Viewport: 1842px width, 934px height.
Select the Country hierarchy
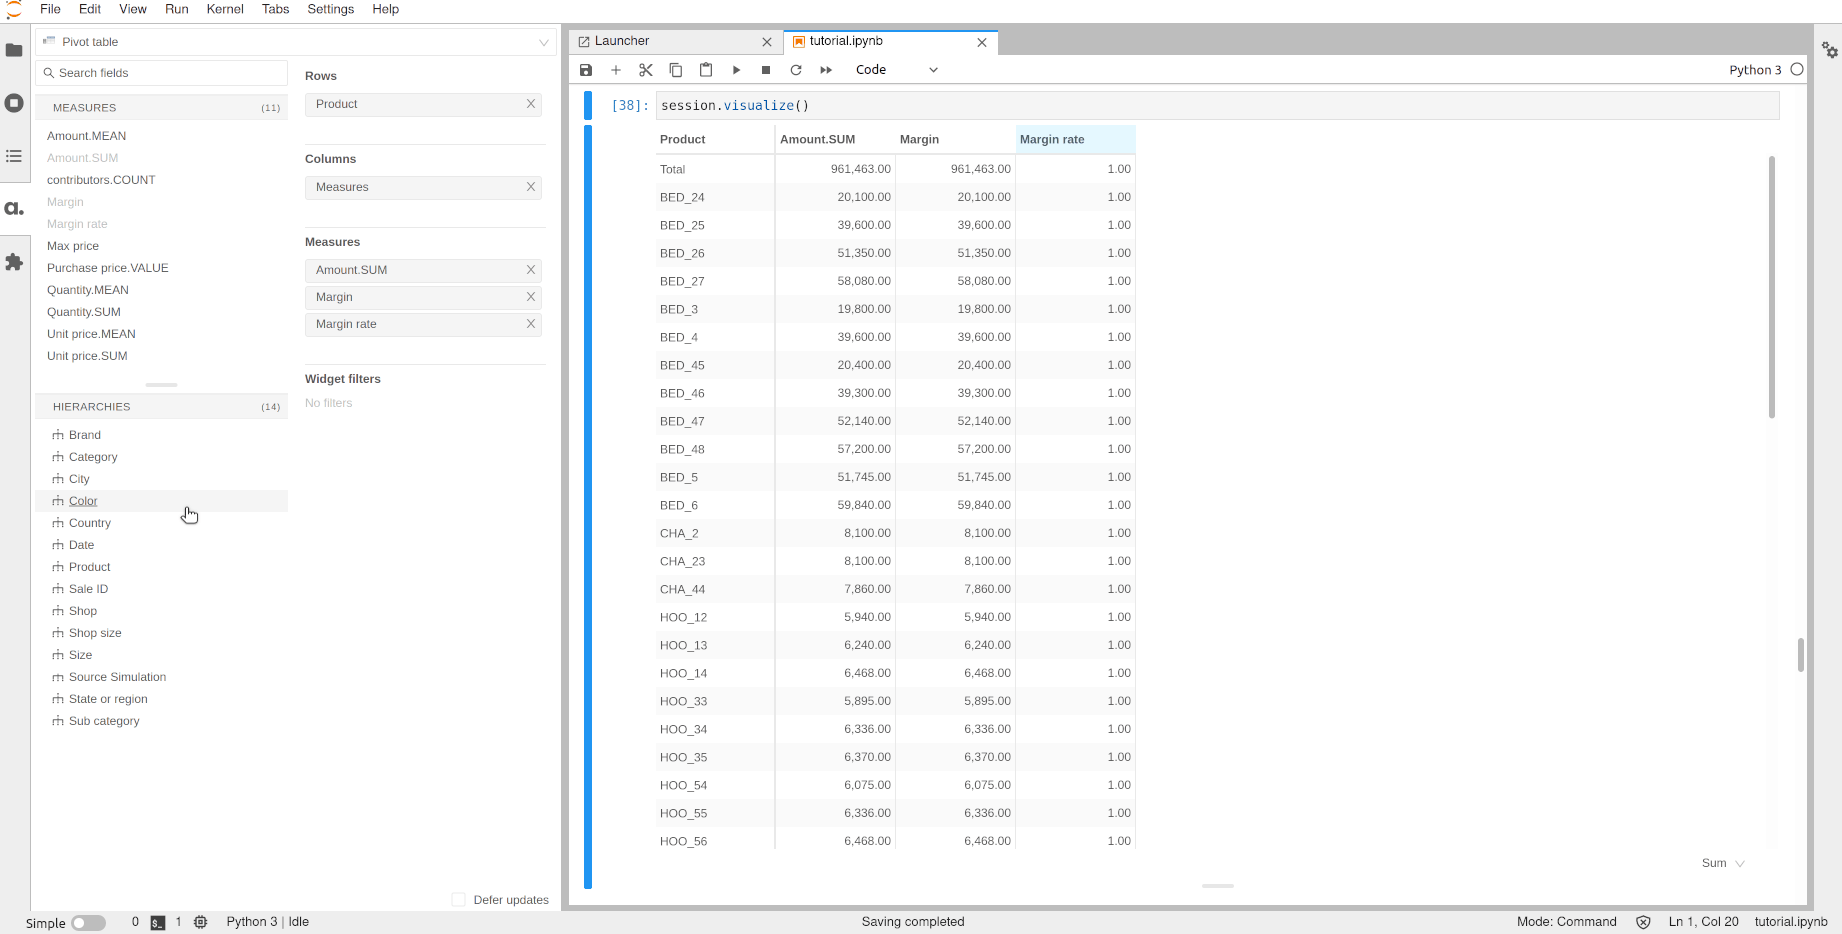pos(90,523)
